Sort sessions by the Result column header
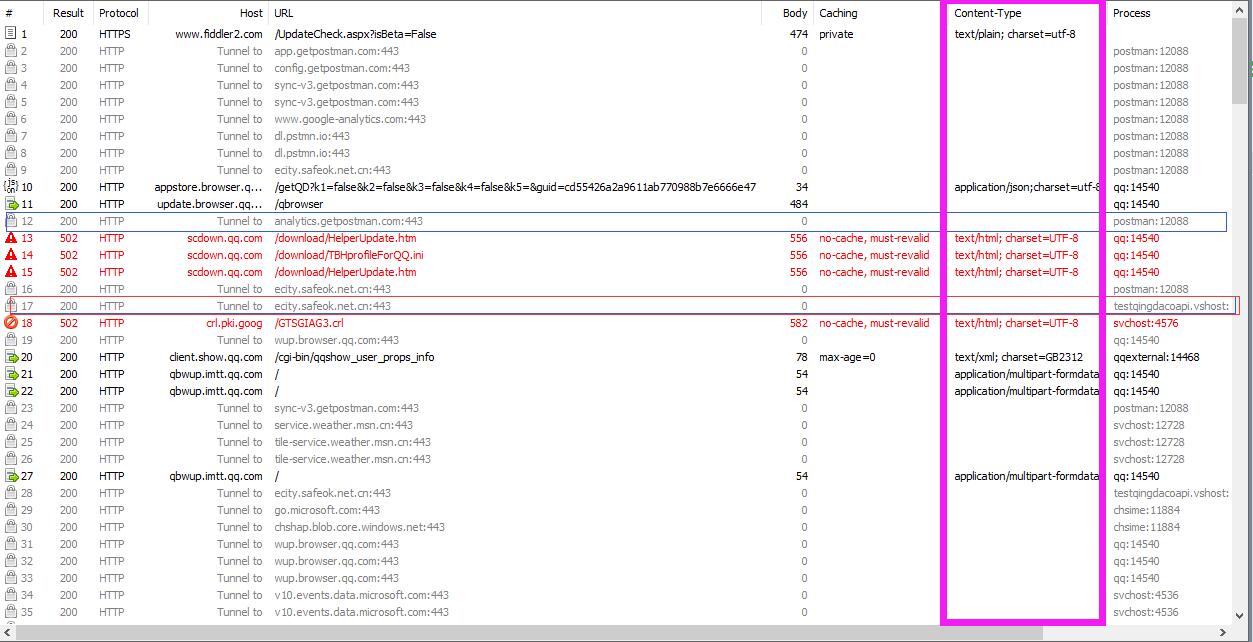This screenshot has height=642, width=1253. tap(68, 13)
